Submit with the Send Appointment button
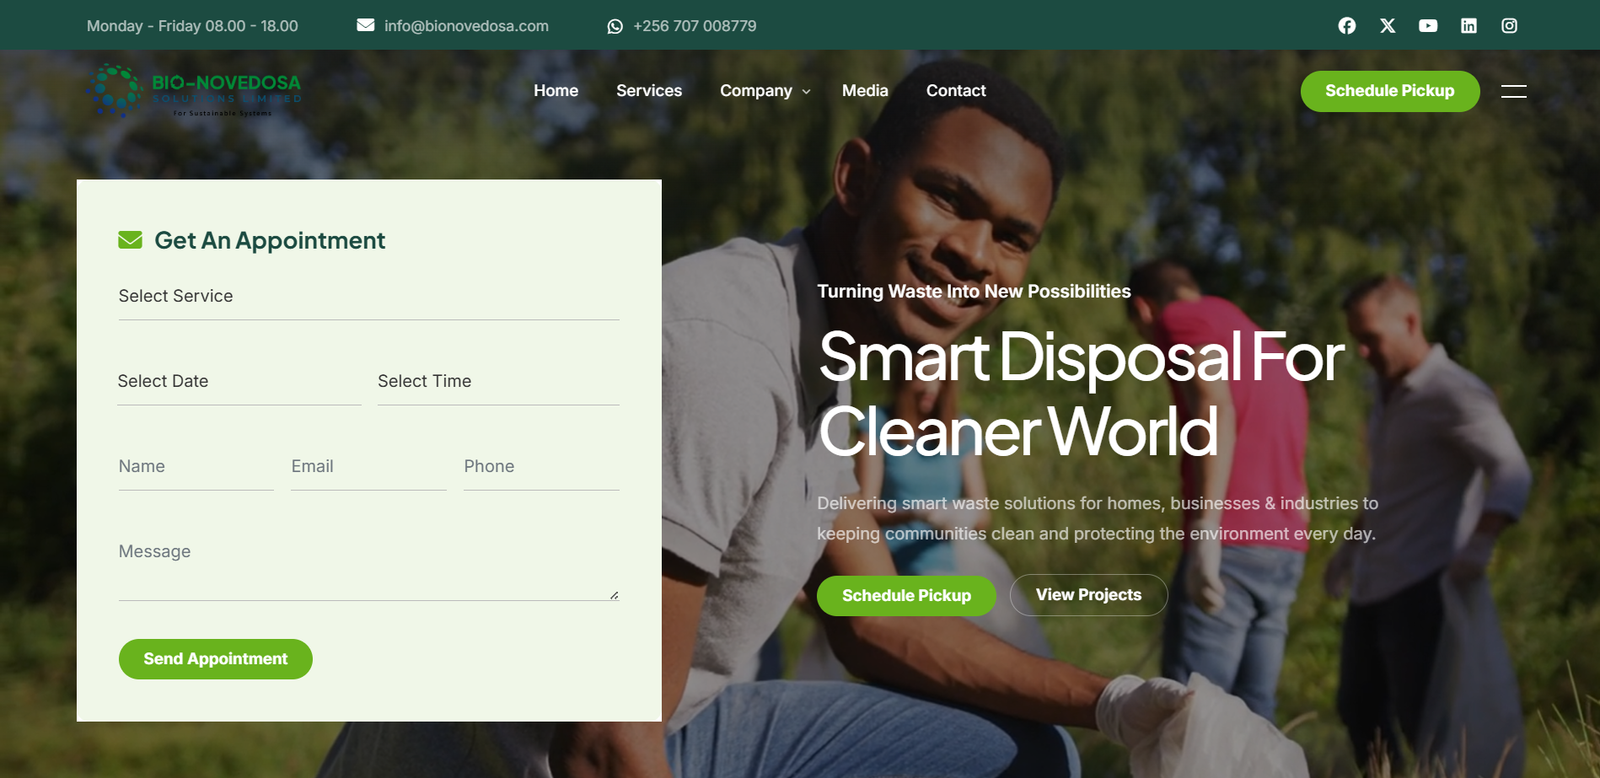This screenshot has width=1600, height=778. click(x=216, y=659)
